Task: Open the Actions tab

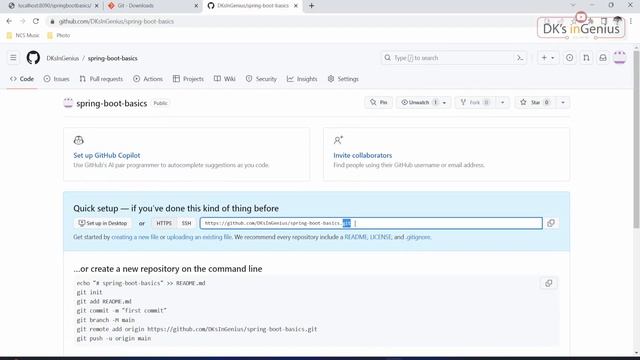Action: pyautogui.click(x=148, y=79)
